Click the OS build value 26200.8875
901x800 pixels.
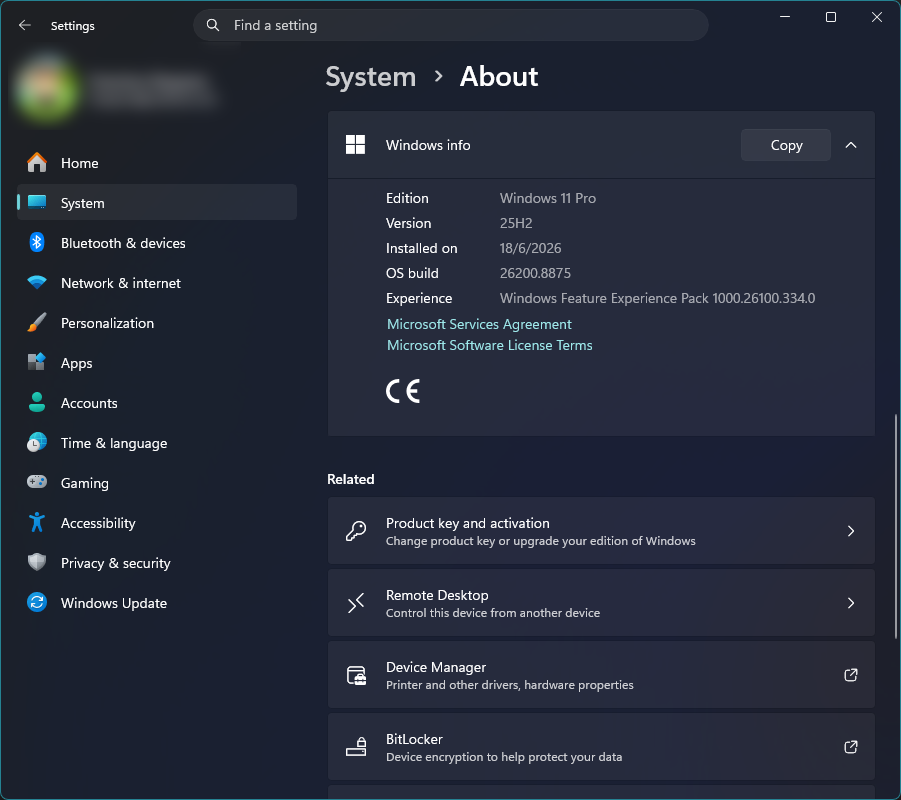click(535, 273)
